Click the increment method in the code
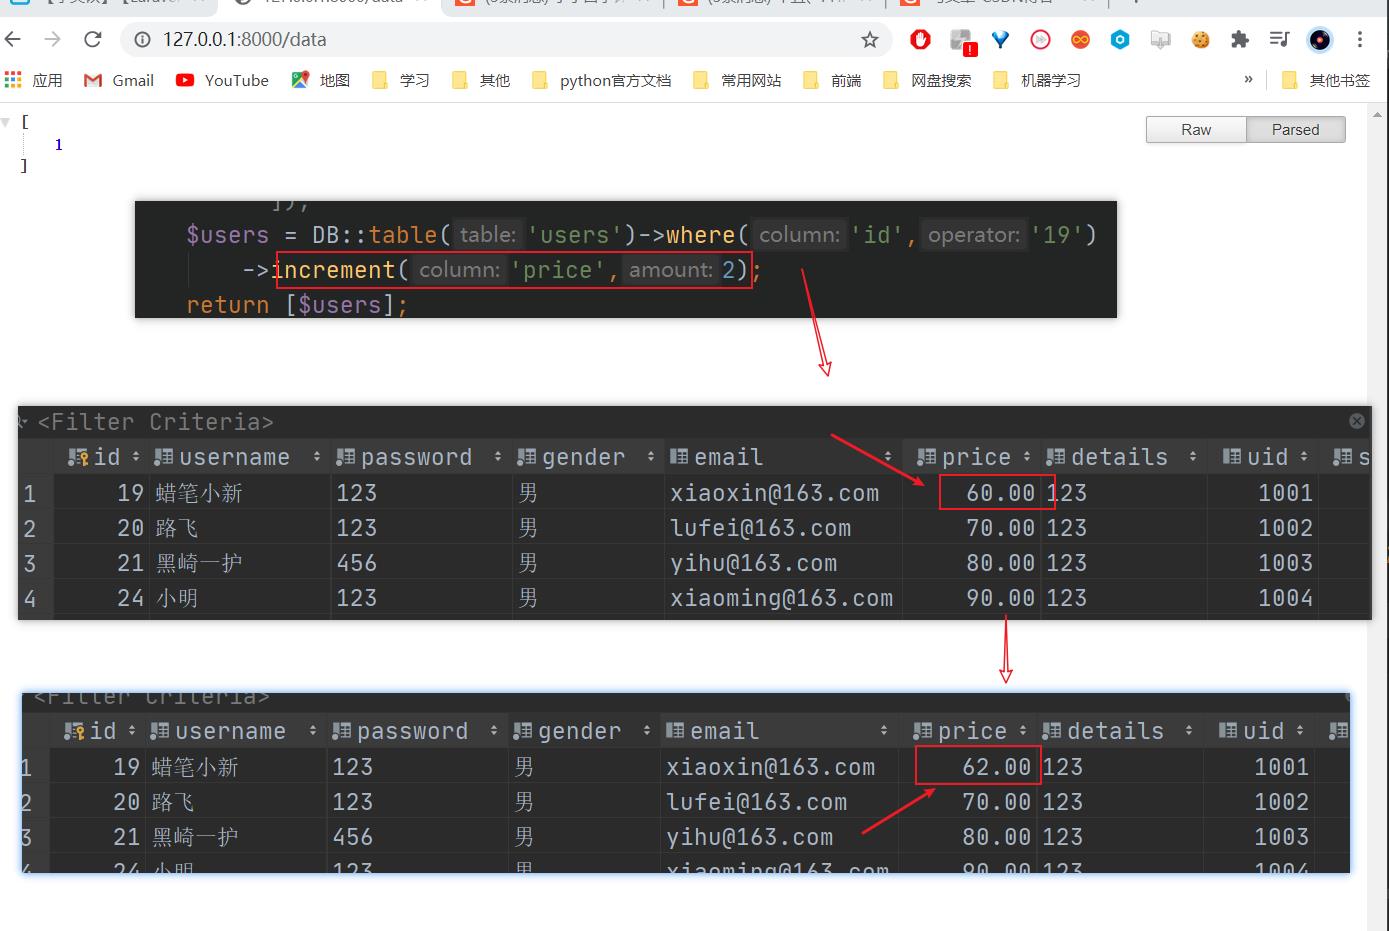1389x931 pixels. pyautogui.click(x=333, y=270)
